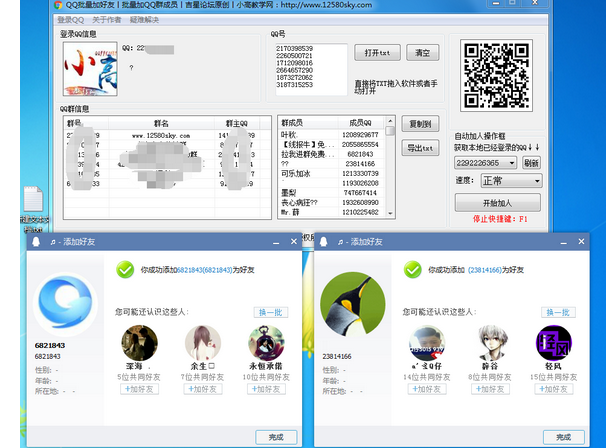This screenshot has height=448, width=606.
Task: Open the logged-in QQ number dropdown
Action: pyautogui.click(x=485, y=163)
